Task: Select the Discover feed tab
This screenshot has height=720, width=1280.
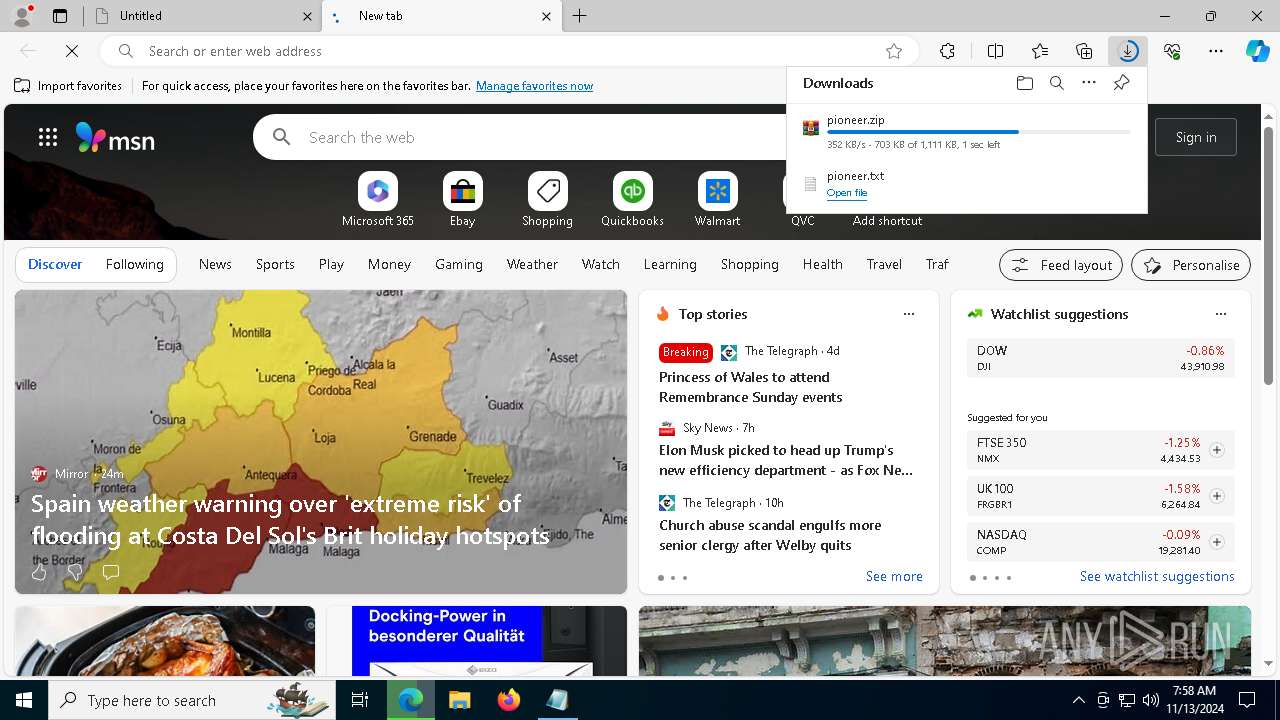Action: pyautogui.click(x=55, y=264)
